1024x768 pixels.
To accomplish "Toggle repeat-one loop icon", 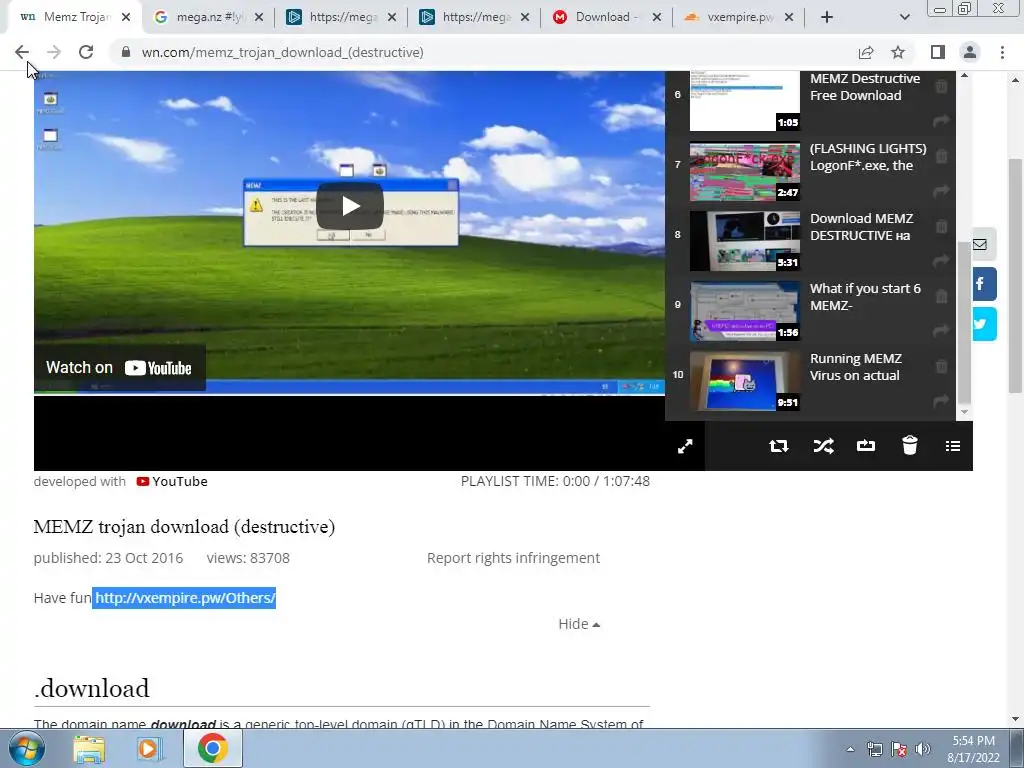I will coord(866,446).
